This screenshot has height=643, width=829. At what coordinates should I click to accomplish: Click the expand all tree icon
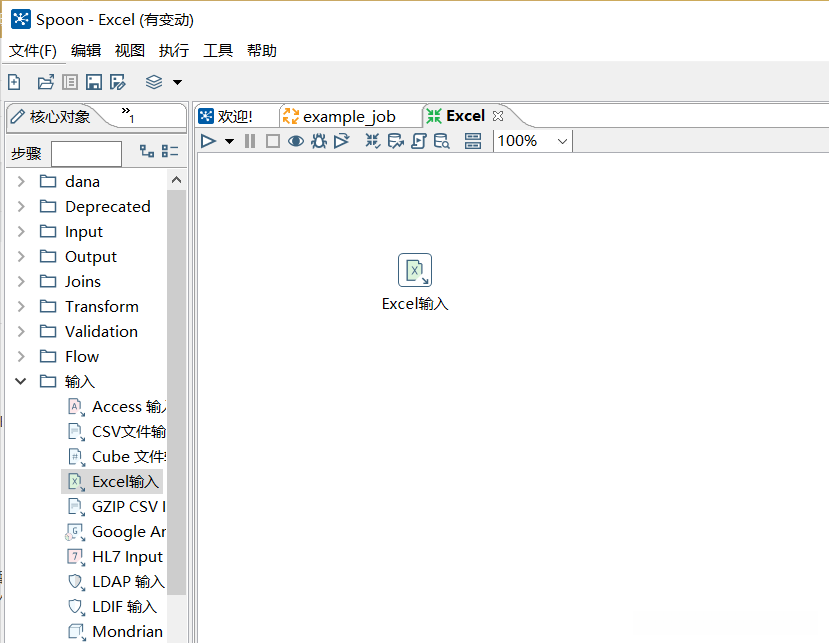147,151
